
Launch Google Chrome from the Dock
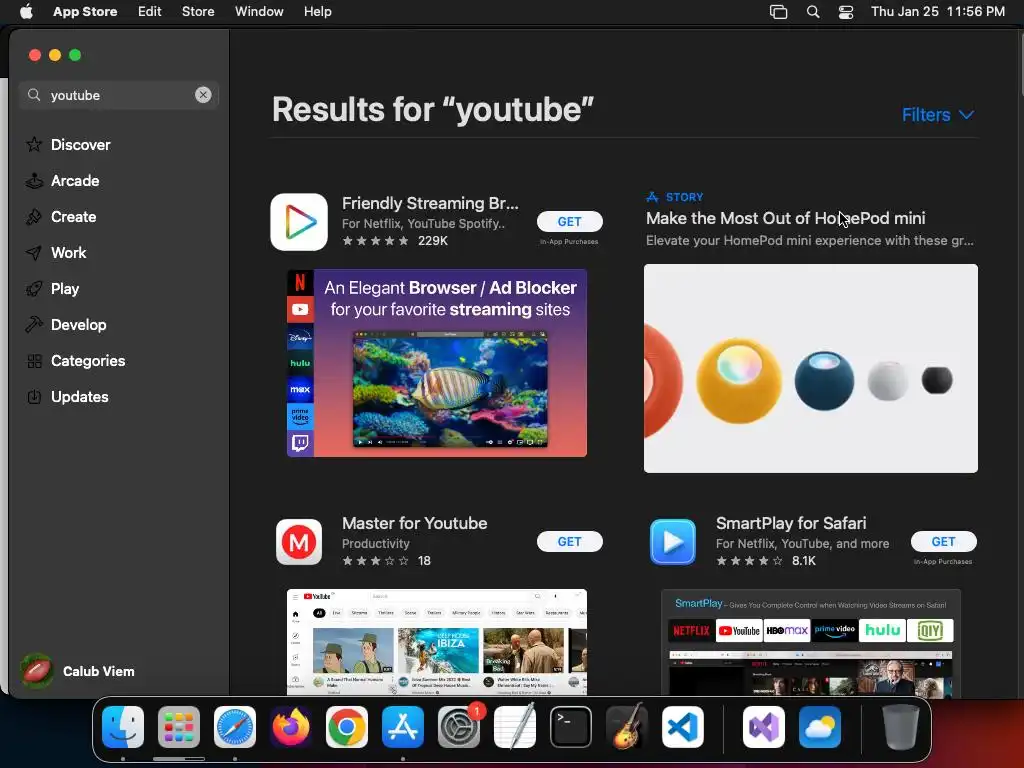[x=347, y=727]
